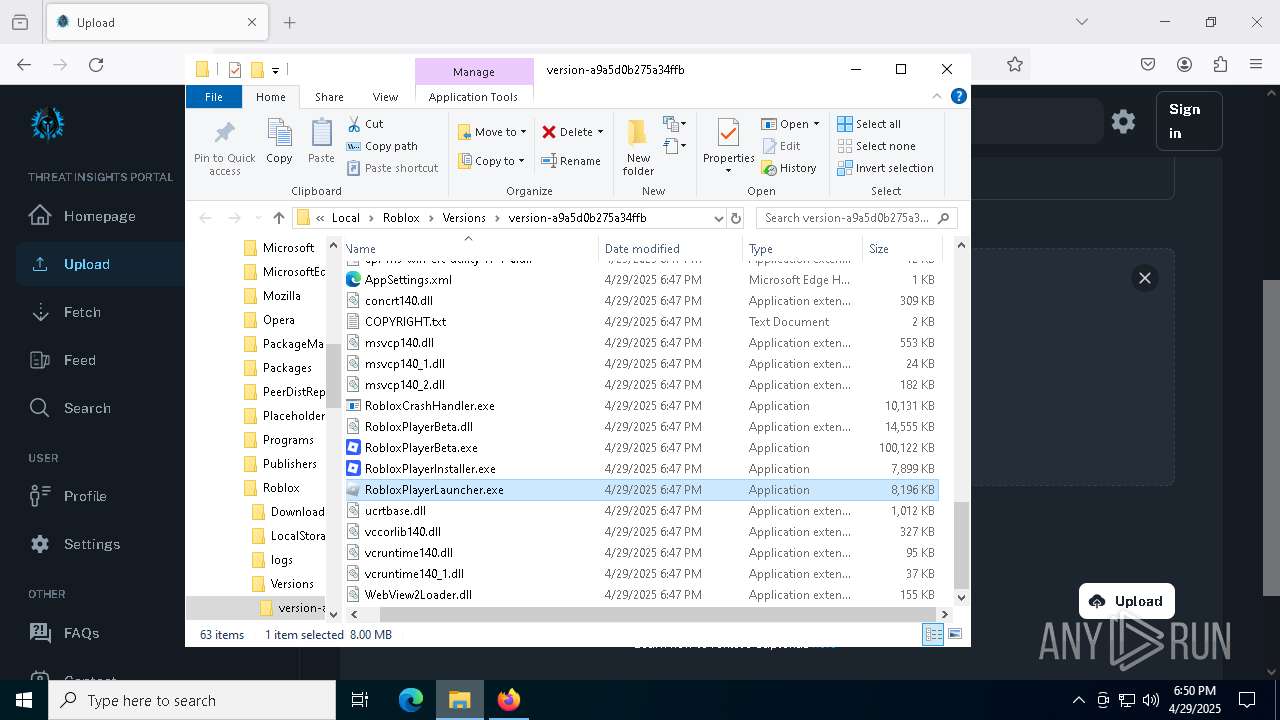The image size is (1280, 720).
Task: Open the Copy to dropdown
Action: tap(491, 161)
